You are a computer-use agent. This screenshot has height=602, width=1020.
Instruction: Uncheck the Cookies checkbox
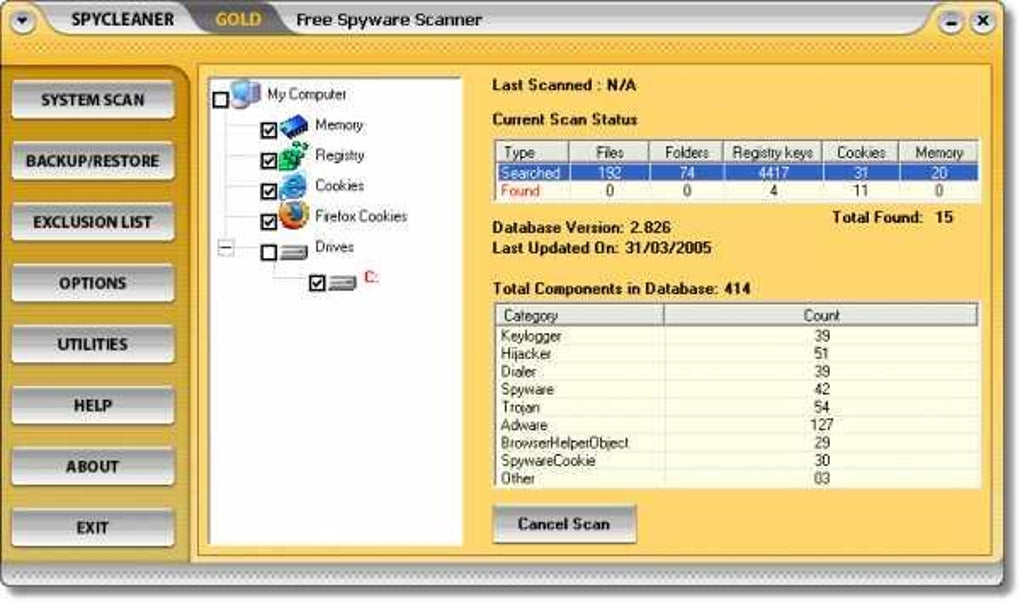pos(269,191)
